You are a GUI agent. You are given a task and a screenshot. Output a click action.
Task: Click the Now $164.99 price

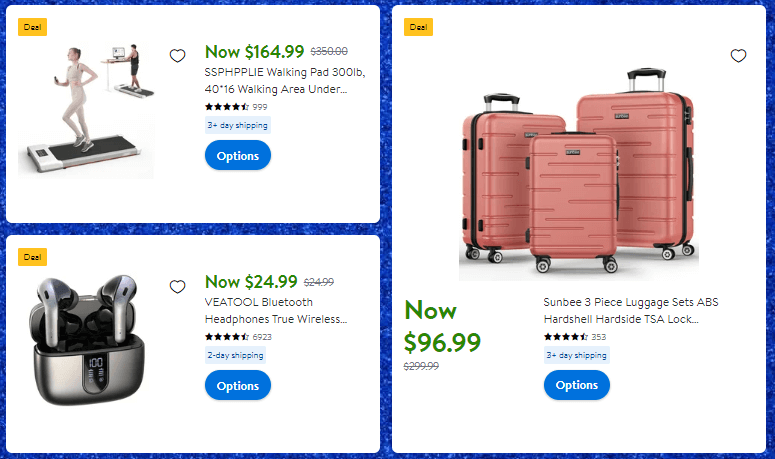(254, 52)
